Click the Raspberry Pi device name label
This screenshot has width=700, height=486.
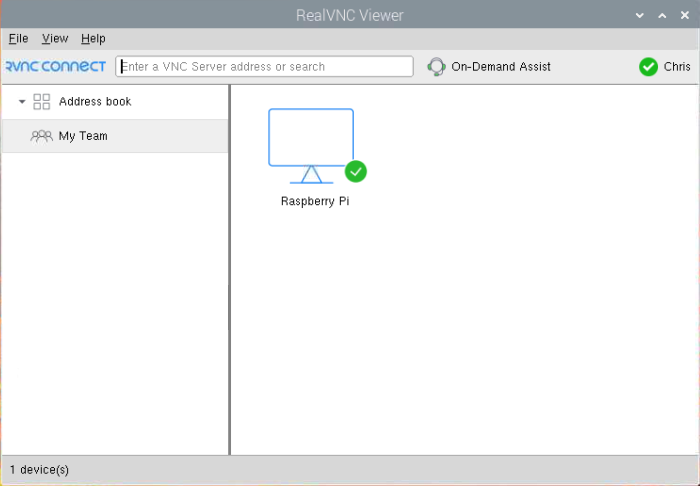click(315, 201)
